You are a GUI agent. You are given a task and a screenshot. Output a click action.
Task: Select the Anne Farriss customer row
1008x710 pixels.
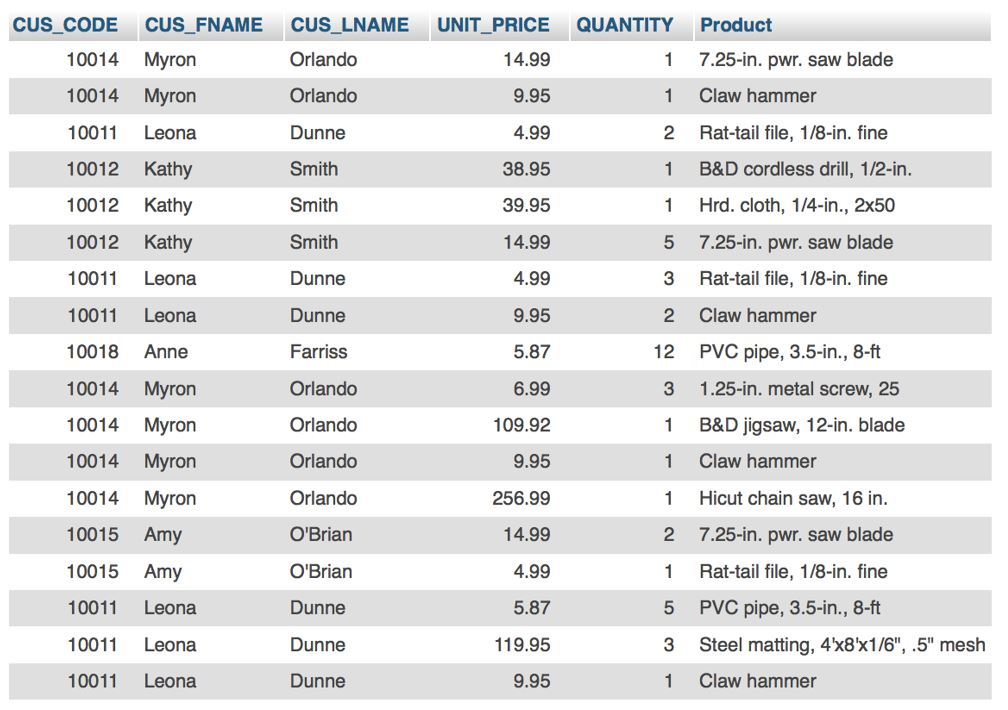pyautogui.click(x=500, y=352)
